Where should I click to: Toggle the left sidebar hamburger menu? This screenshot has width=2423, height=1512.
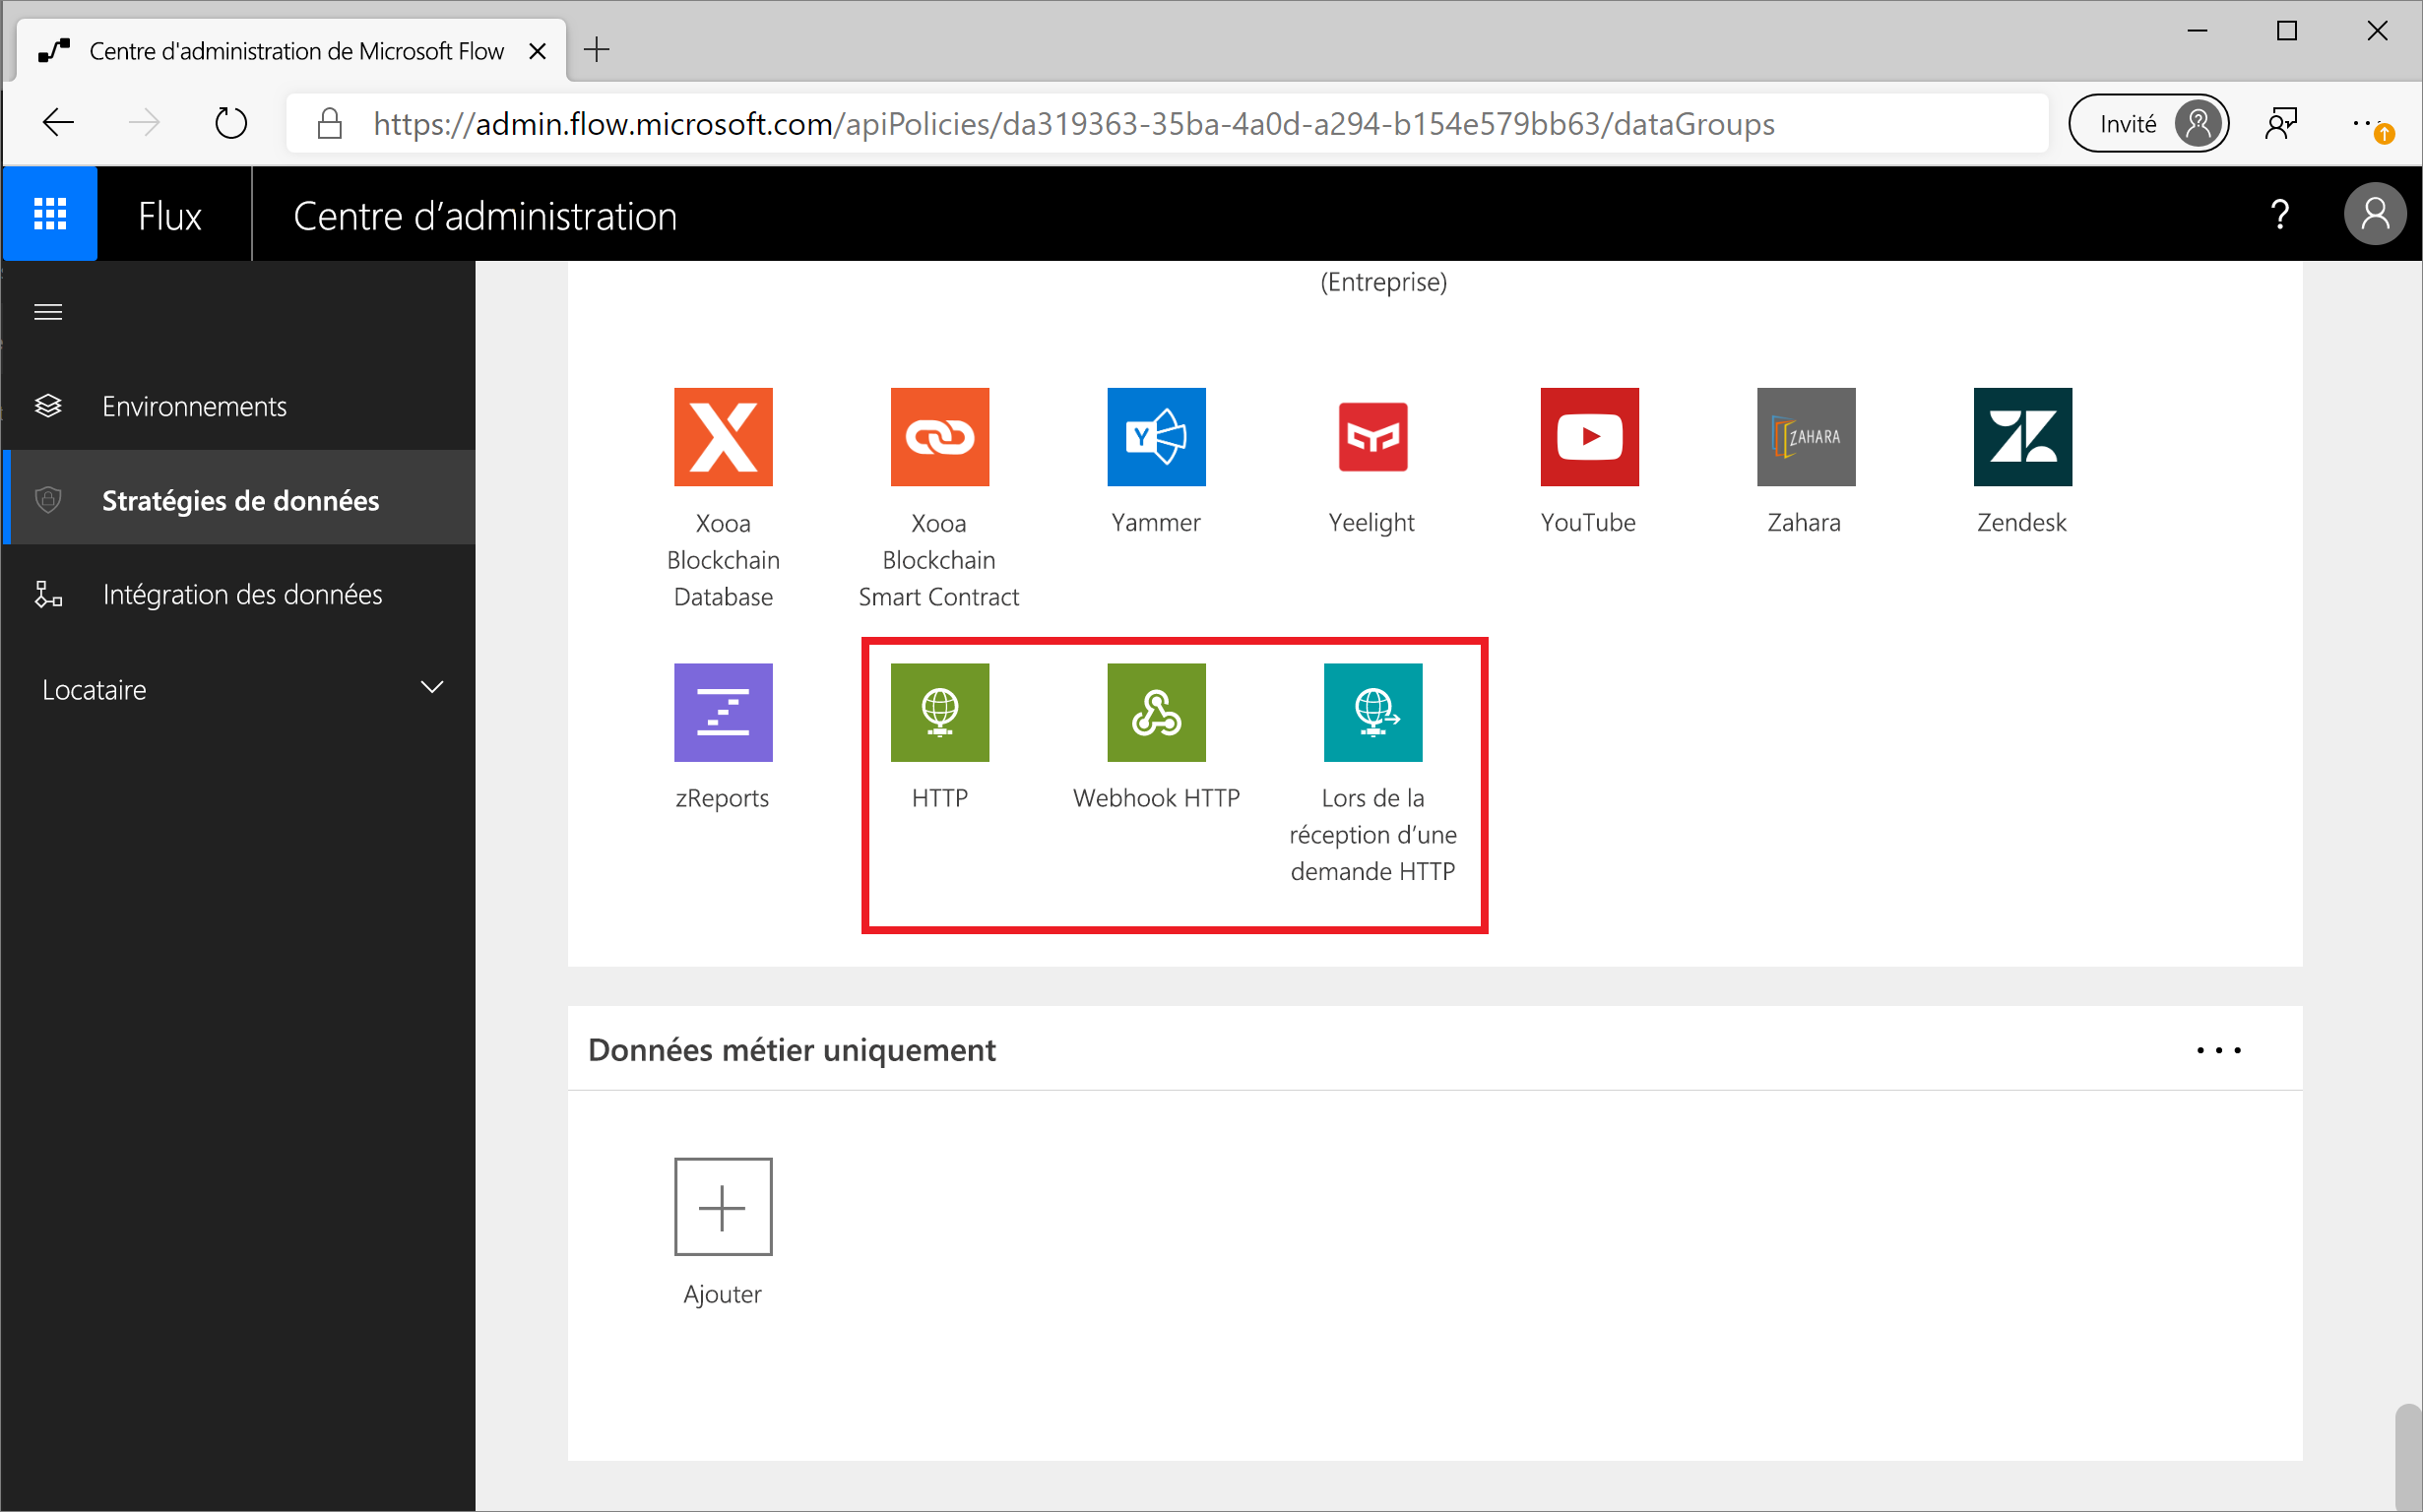47,314
